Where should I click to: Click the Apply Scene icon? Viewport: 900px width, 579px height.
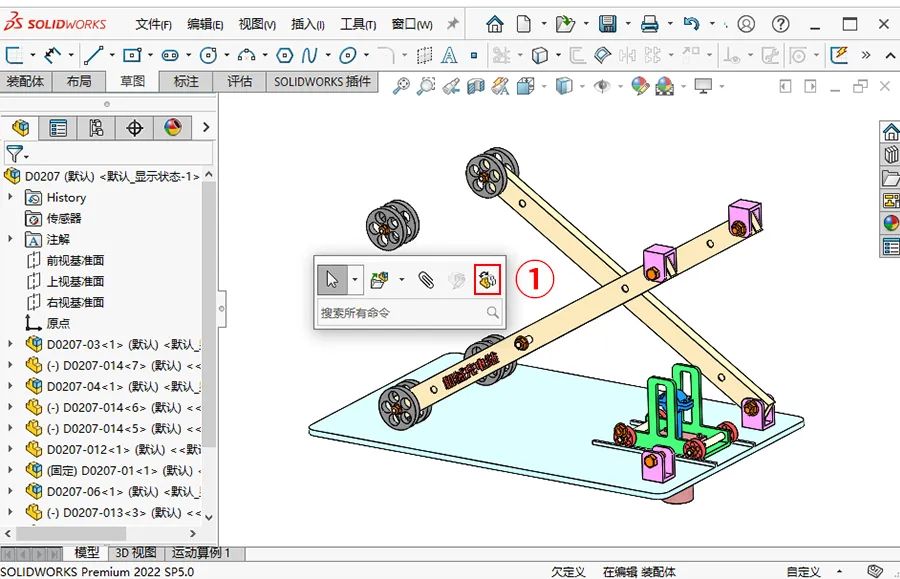pos(665,86)
